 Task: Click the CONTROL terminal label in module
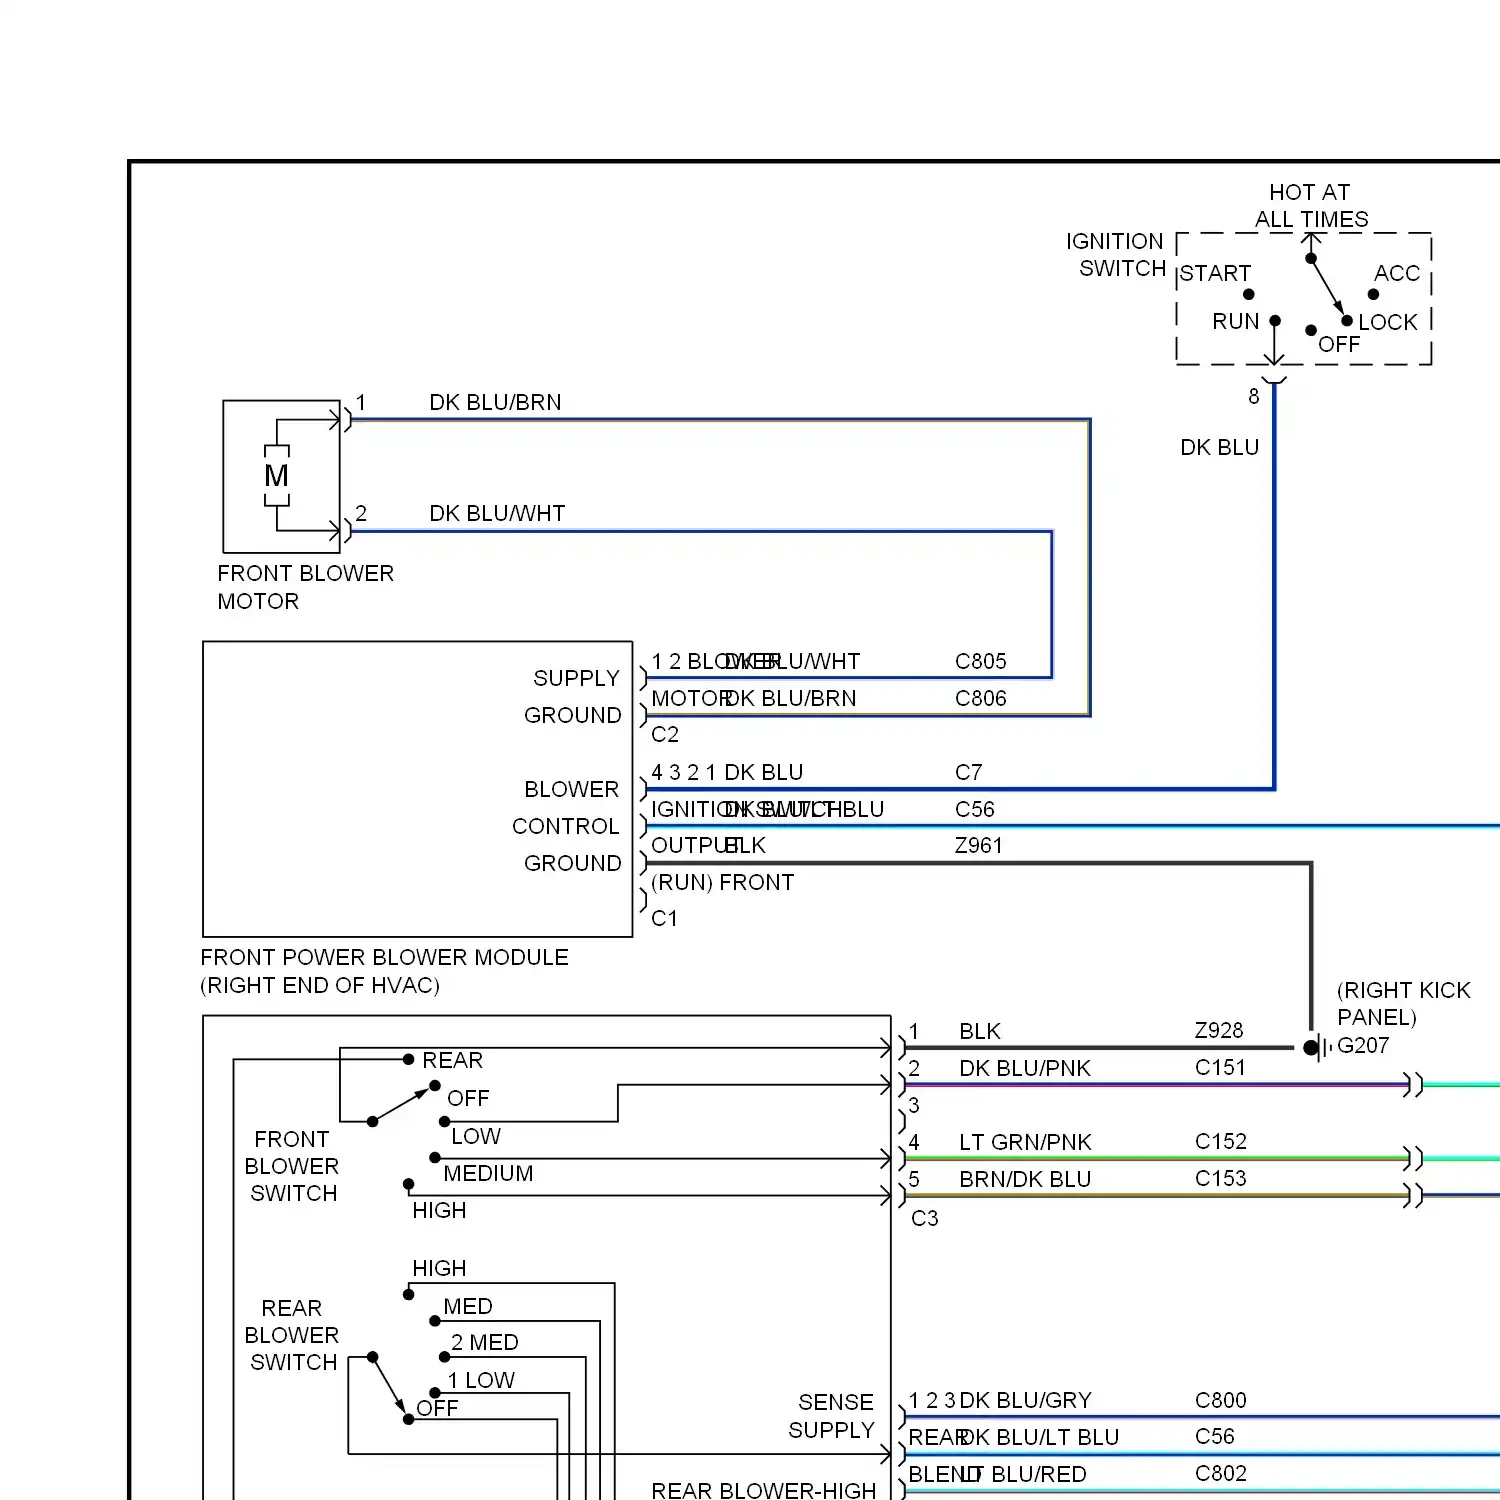click(566, 827)
